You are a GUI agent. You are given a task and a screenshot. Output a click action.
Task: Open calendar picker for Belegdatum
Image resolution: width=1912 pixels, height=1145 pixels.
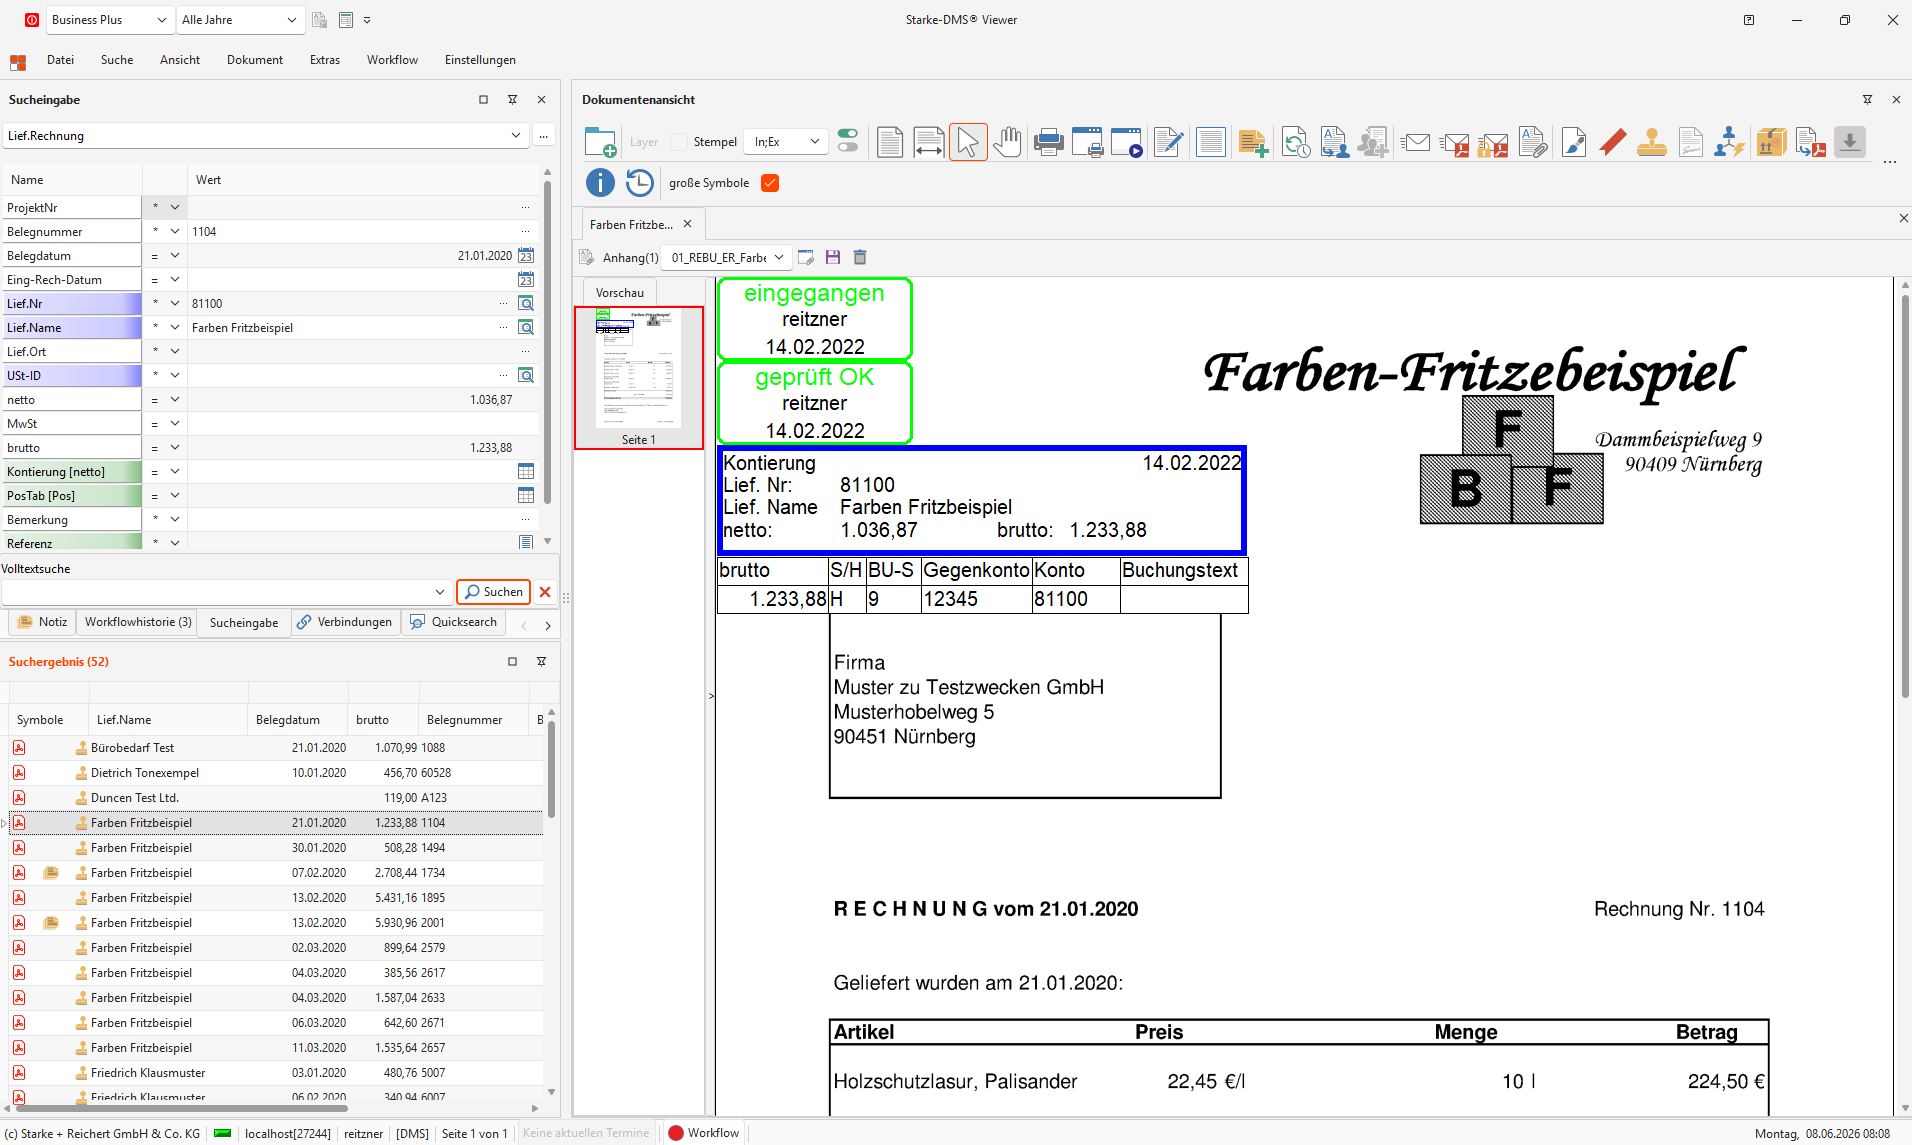pos(526,256)
